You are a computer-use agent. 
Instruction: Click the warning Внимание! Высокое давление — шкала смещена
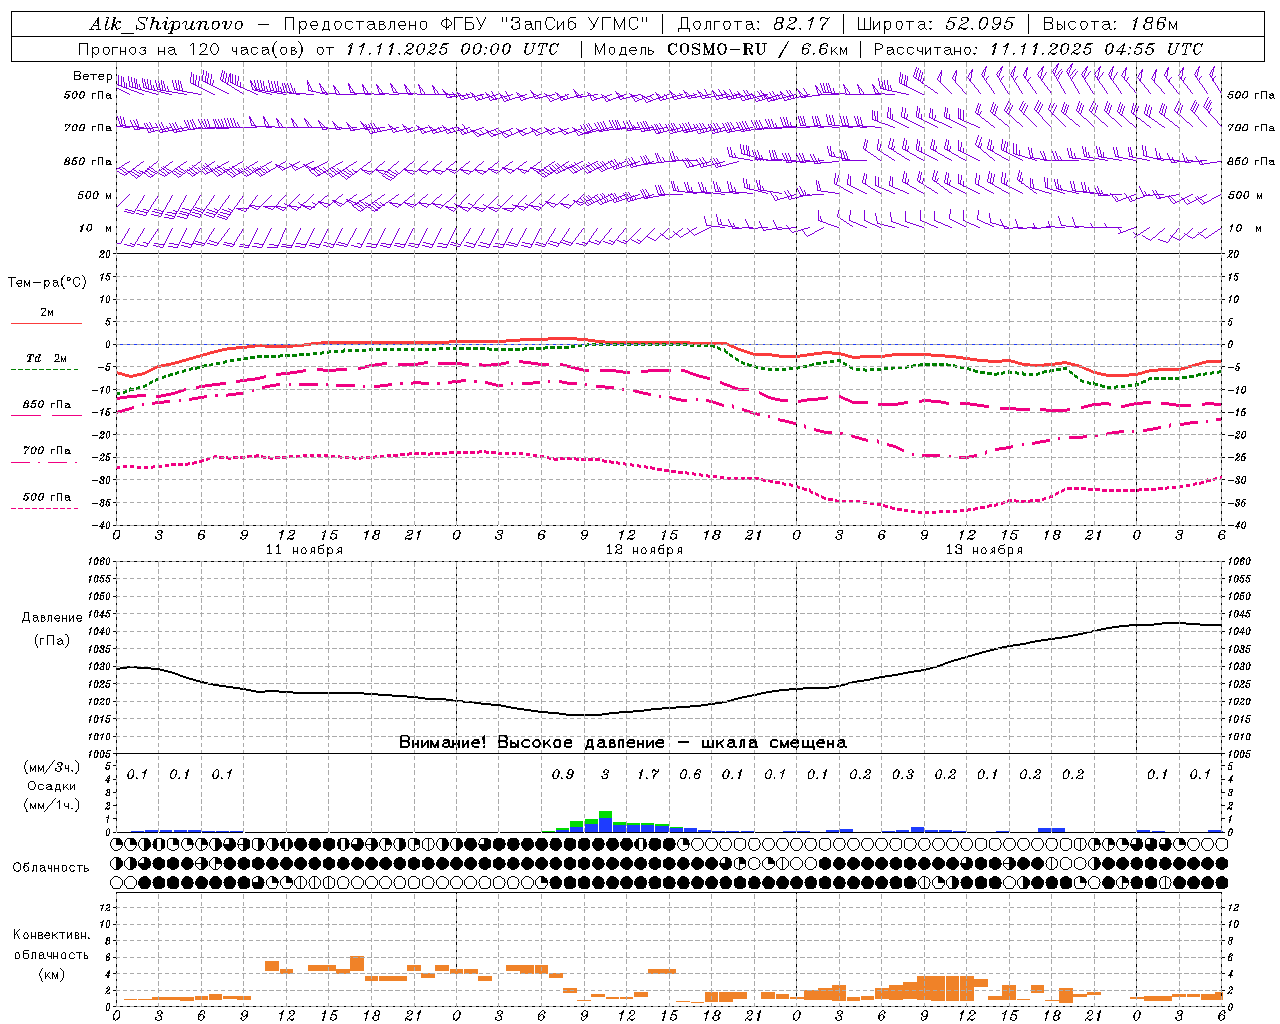(x=623, y=743)
